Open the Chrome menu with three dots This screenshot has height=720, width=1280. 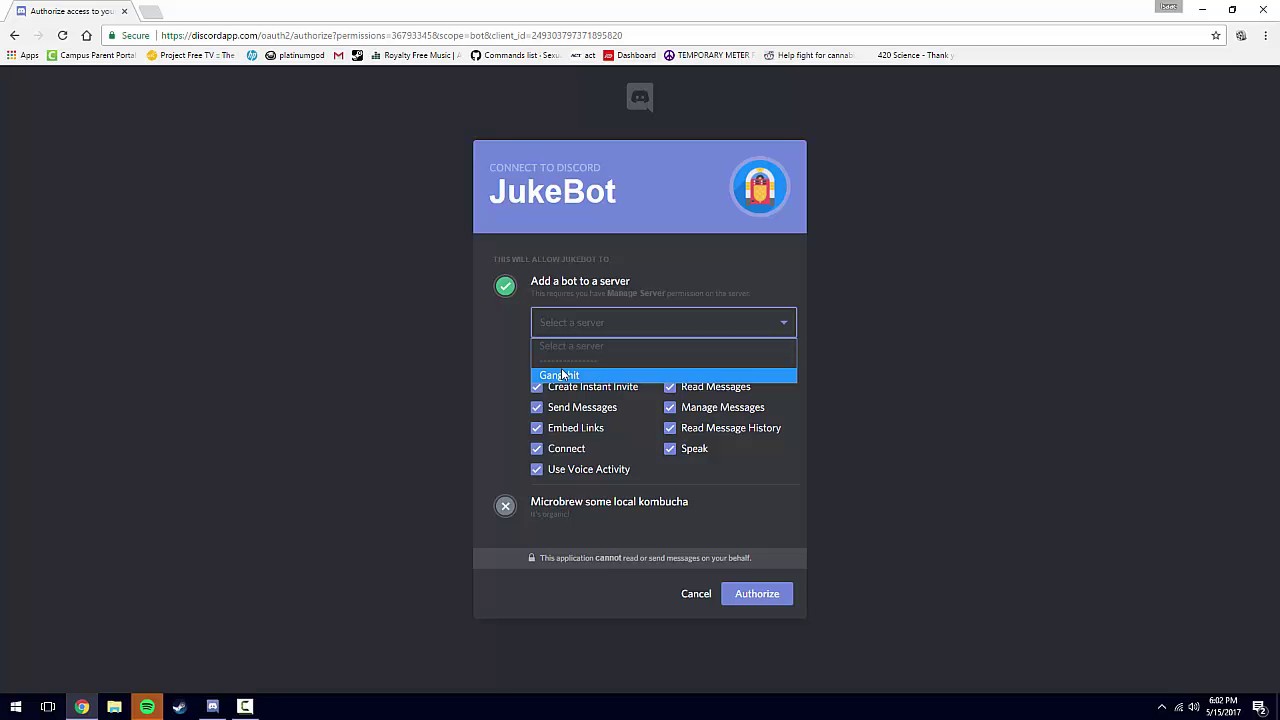(1265, 35)
